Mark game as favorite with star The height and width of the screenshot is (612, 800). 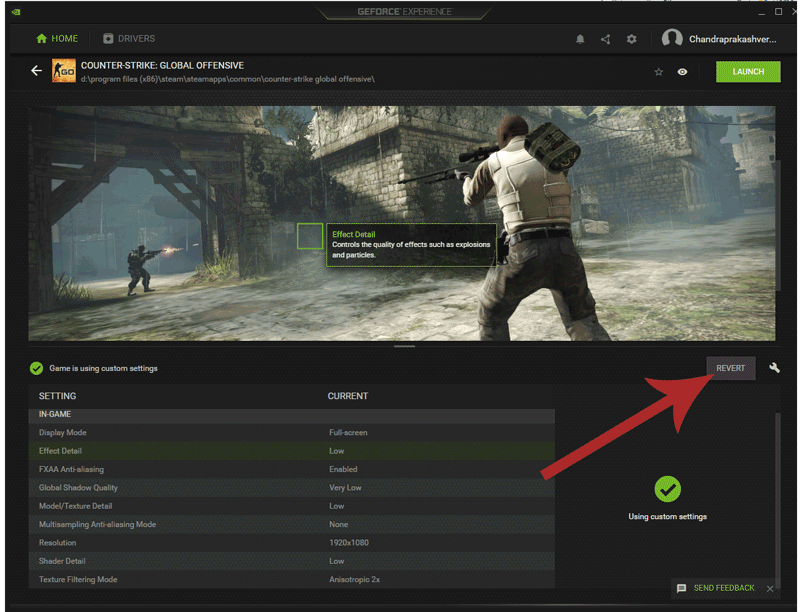659,72
